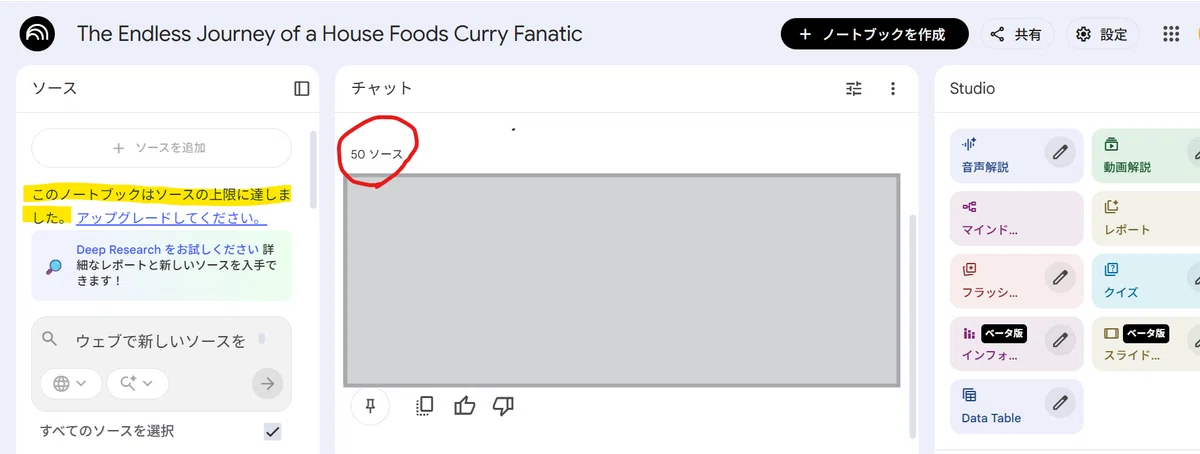Open the Google apps grid icon
Image resolution: width=1200 pixels, height=454 pixels.
tap(1172, 34)
